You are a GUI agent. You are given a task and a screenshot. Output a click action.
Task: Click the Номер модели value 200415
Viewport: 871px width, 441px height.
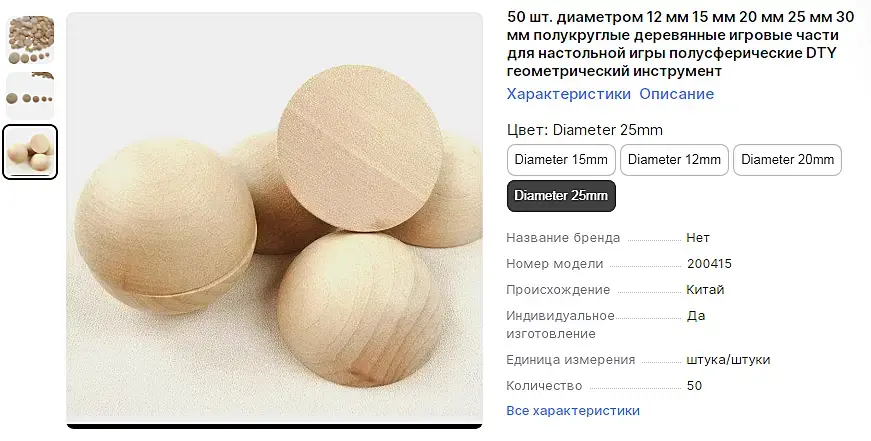(x=709, y=264)
